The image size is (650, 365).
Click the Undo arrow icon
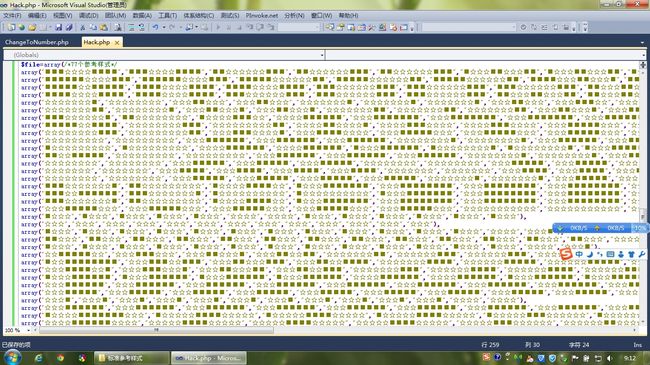click(x=155, y=27)
